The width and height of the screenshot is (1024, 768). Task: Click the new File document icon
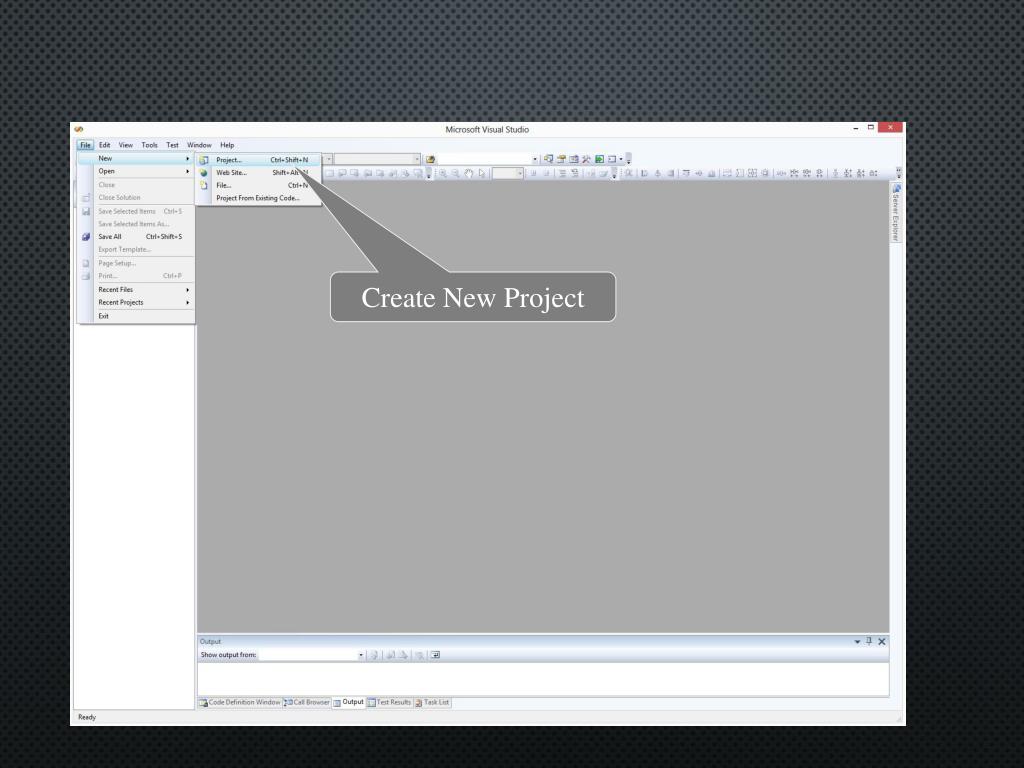pos(204,185)
